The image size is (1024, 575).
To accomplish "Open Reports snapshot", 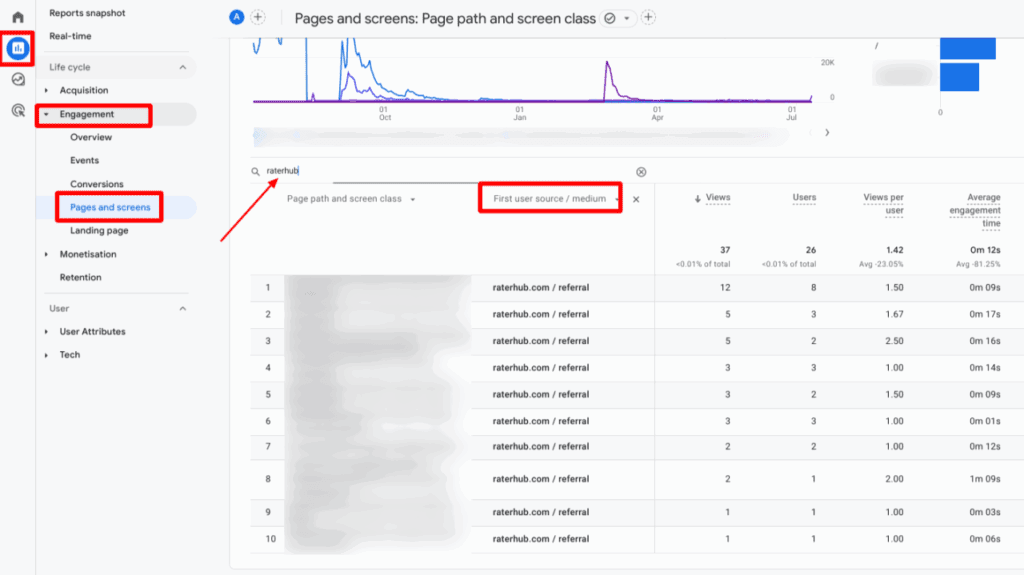I will point(87,13).
